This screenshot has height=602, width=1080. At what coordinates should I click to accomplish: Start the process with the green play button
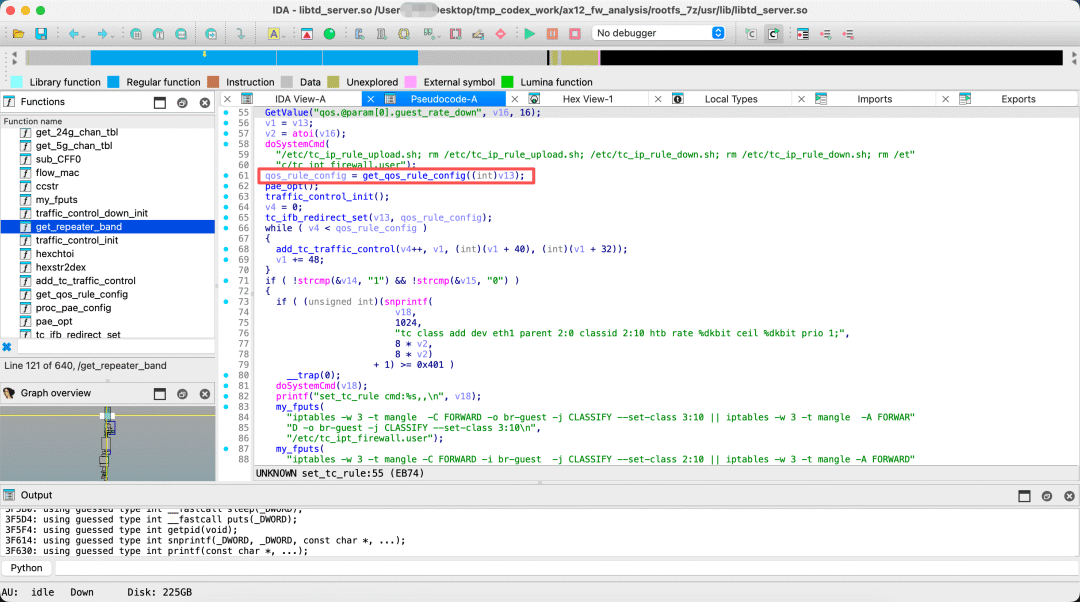(530, 33)
